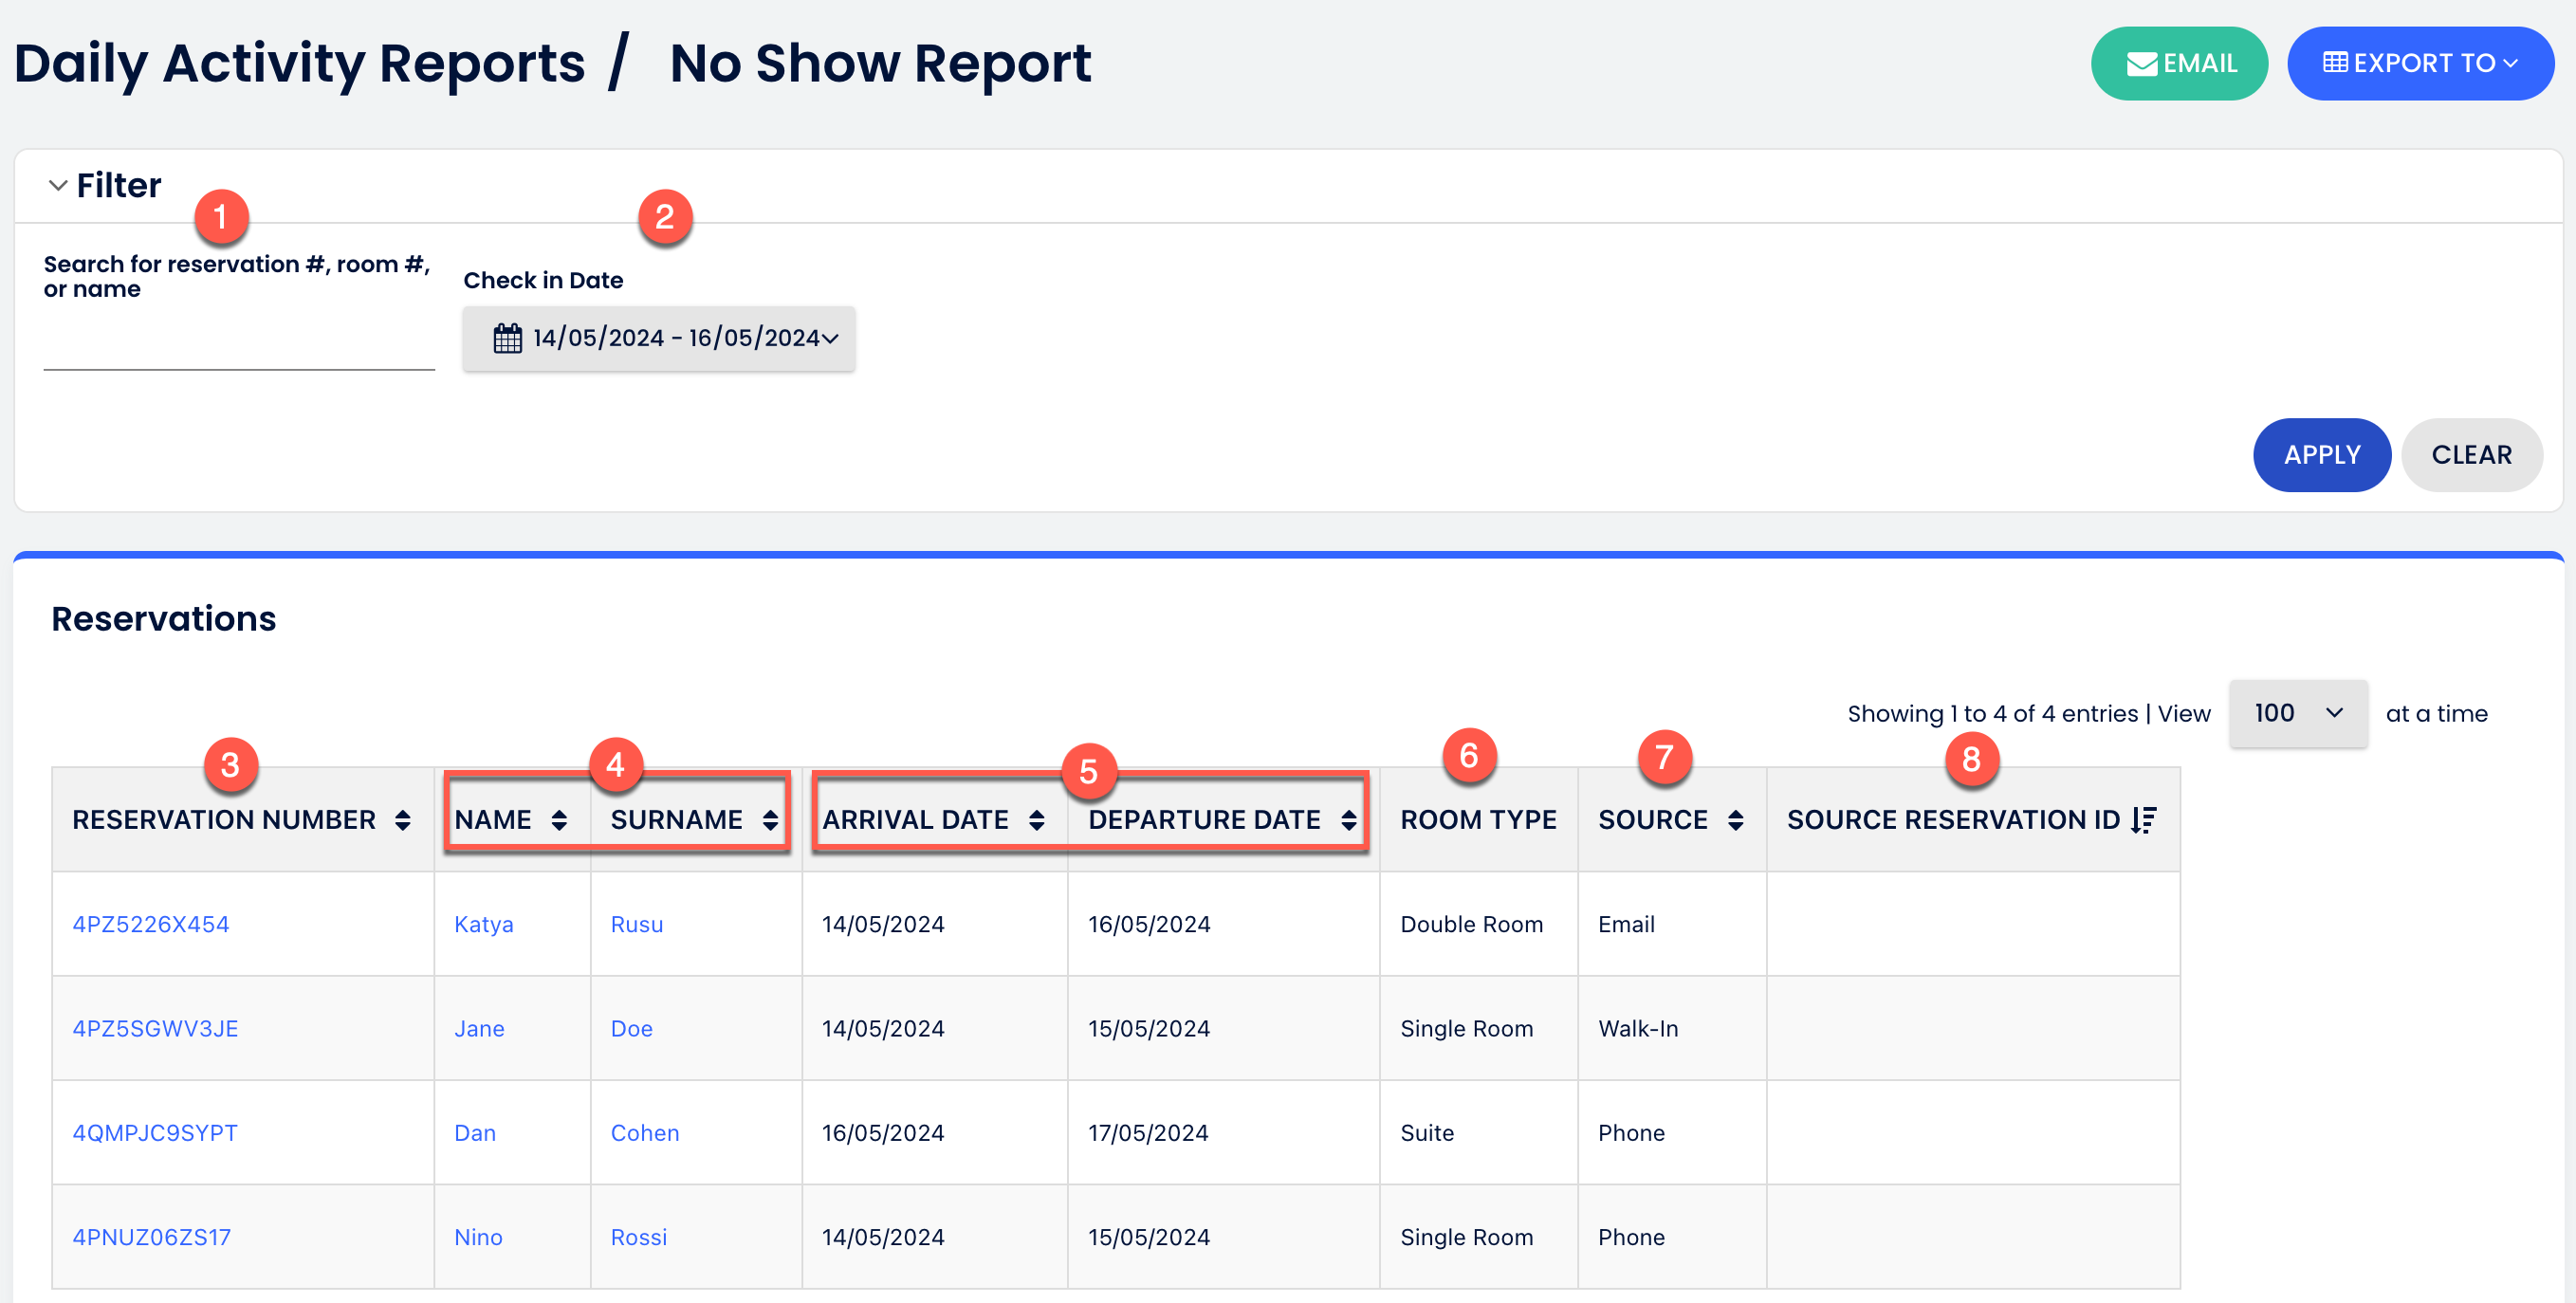Sort the NAME column

click(560, 819)
